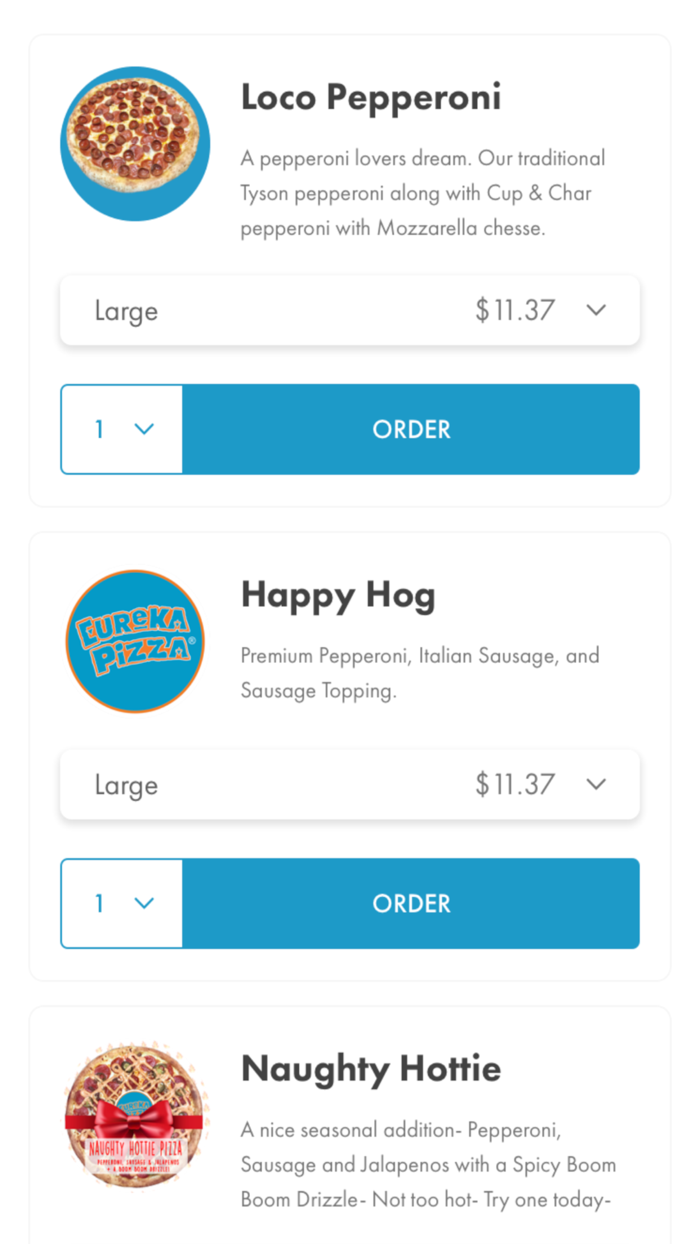The height and width of the screenshot is (1244, 700).
Task: Order the Loco Pepperoni pizza
Action: (x=411, y=429)
